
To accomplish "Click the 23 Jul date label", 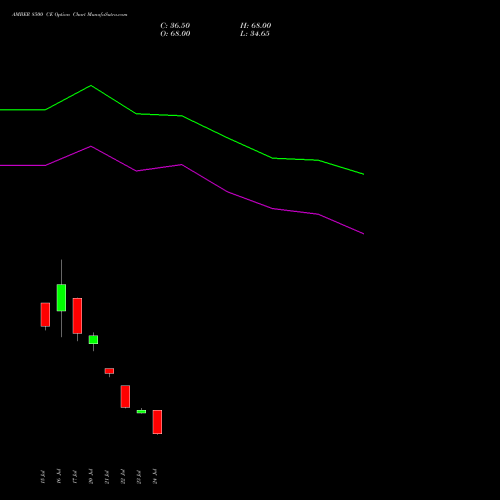I will (139, 477).
